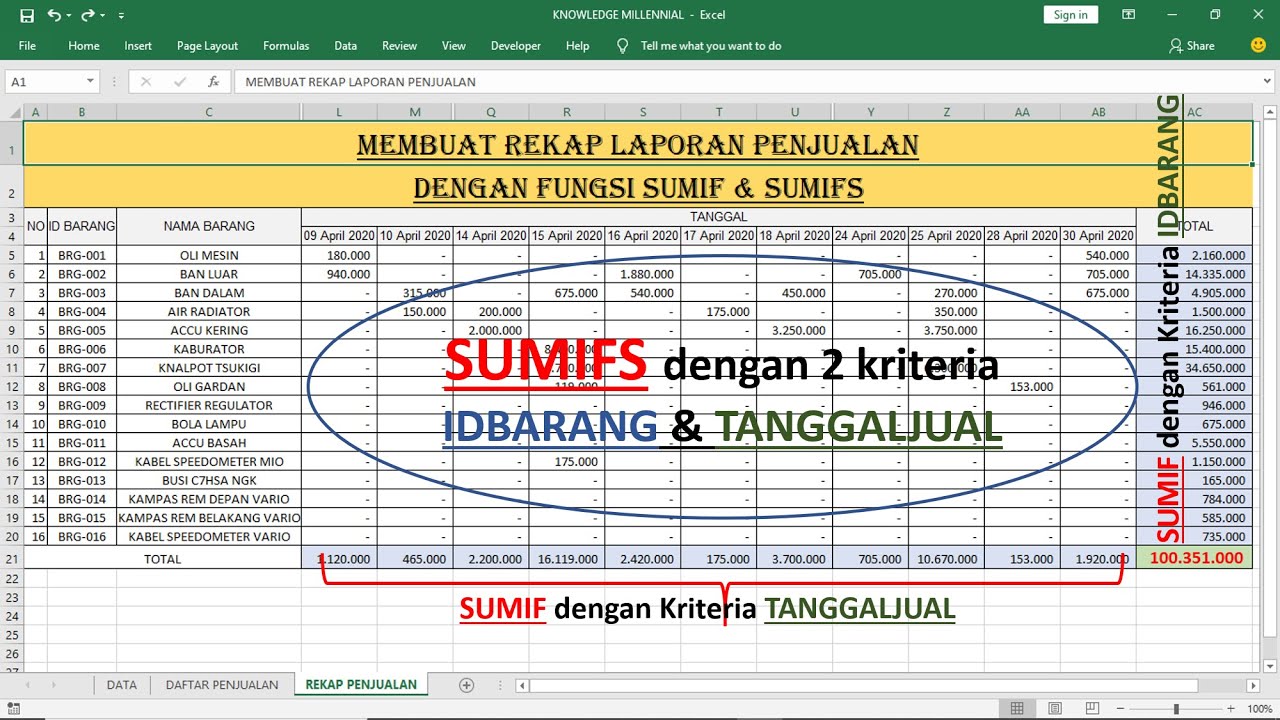Select cell KABEL SPEEDOMETER MIO
This screenshot has width=1280, height=720.
click(x=209, y=462)
